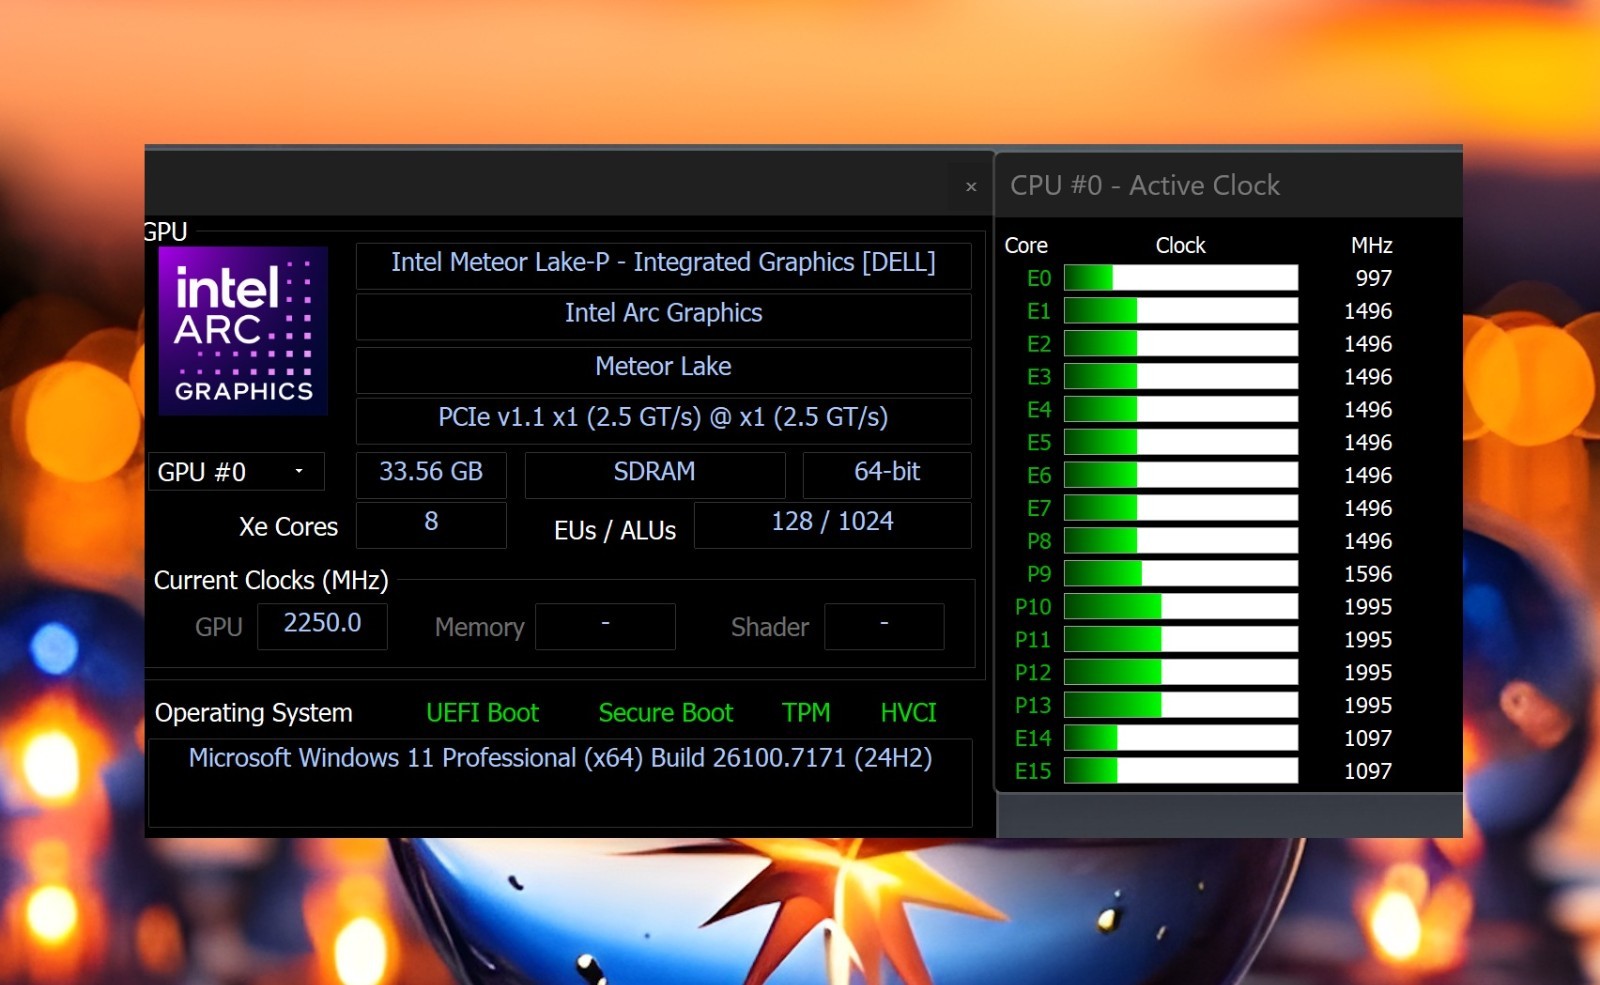The image size is (1600, 985).
Task: Click the 33.56 GB memory size value
Action: [x=431, y=473]
